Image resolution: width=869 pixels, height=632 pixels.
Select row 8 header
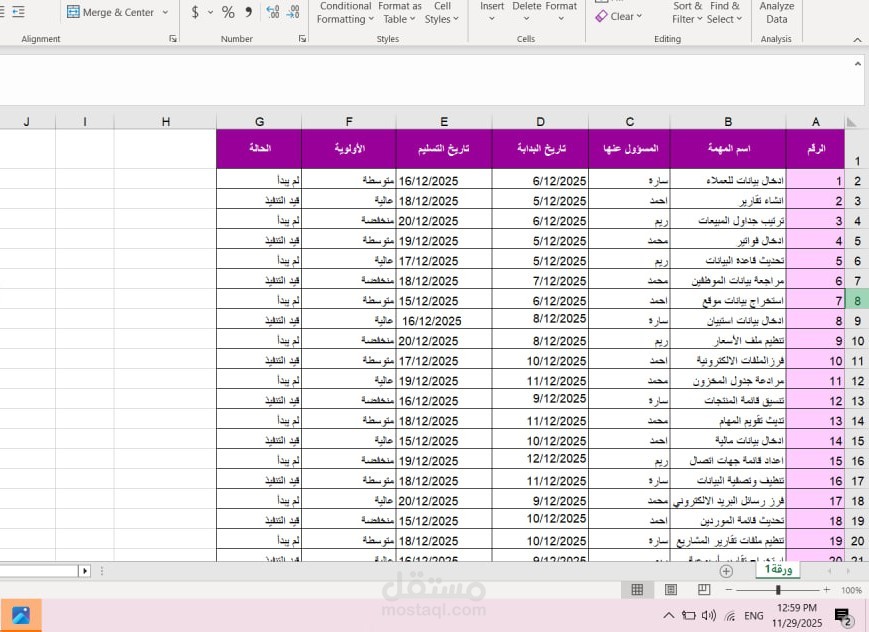tap(857, 300)
